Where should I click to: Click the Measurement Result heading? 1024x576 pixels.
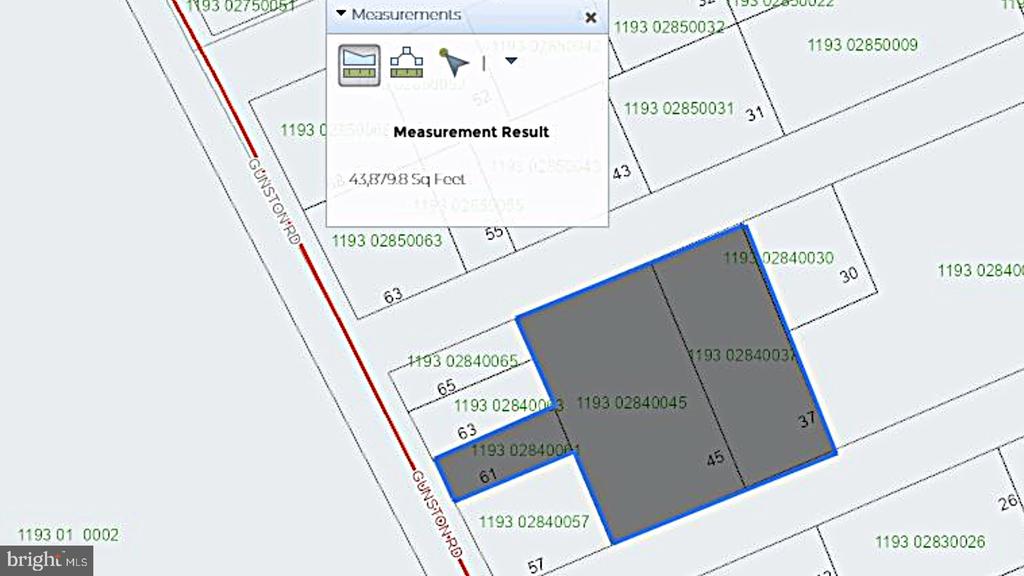pyautogui.click(x=471, y=132)
